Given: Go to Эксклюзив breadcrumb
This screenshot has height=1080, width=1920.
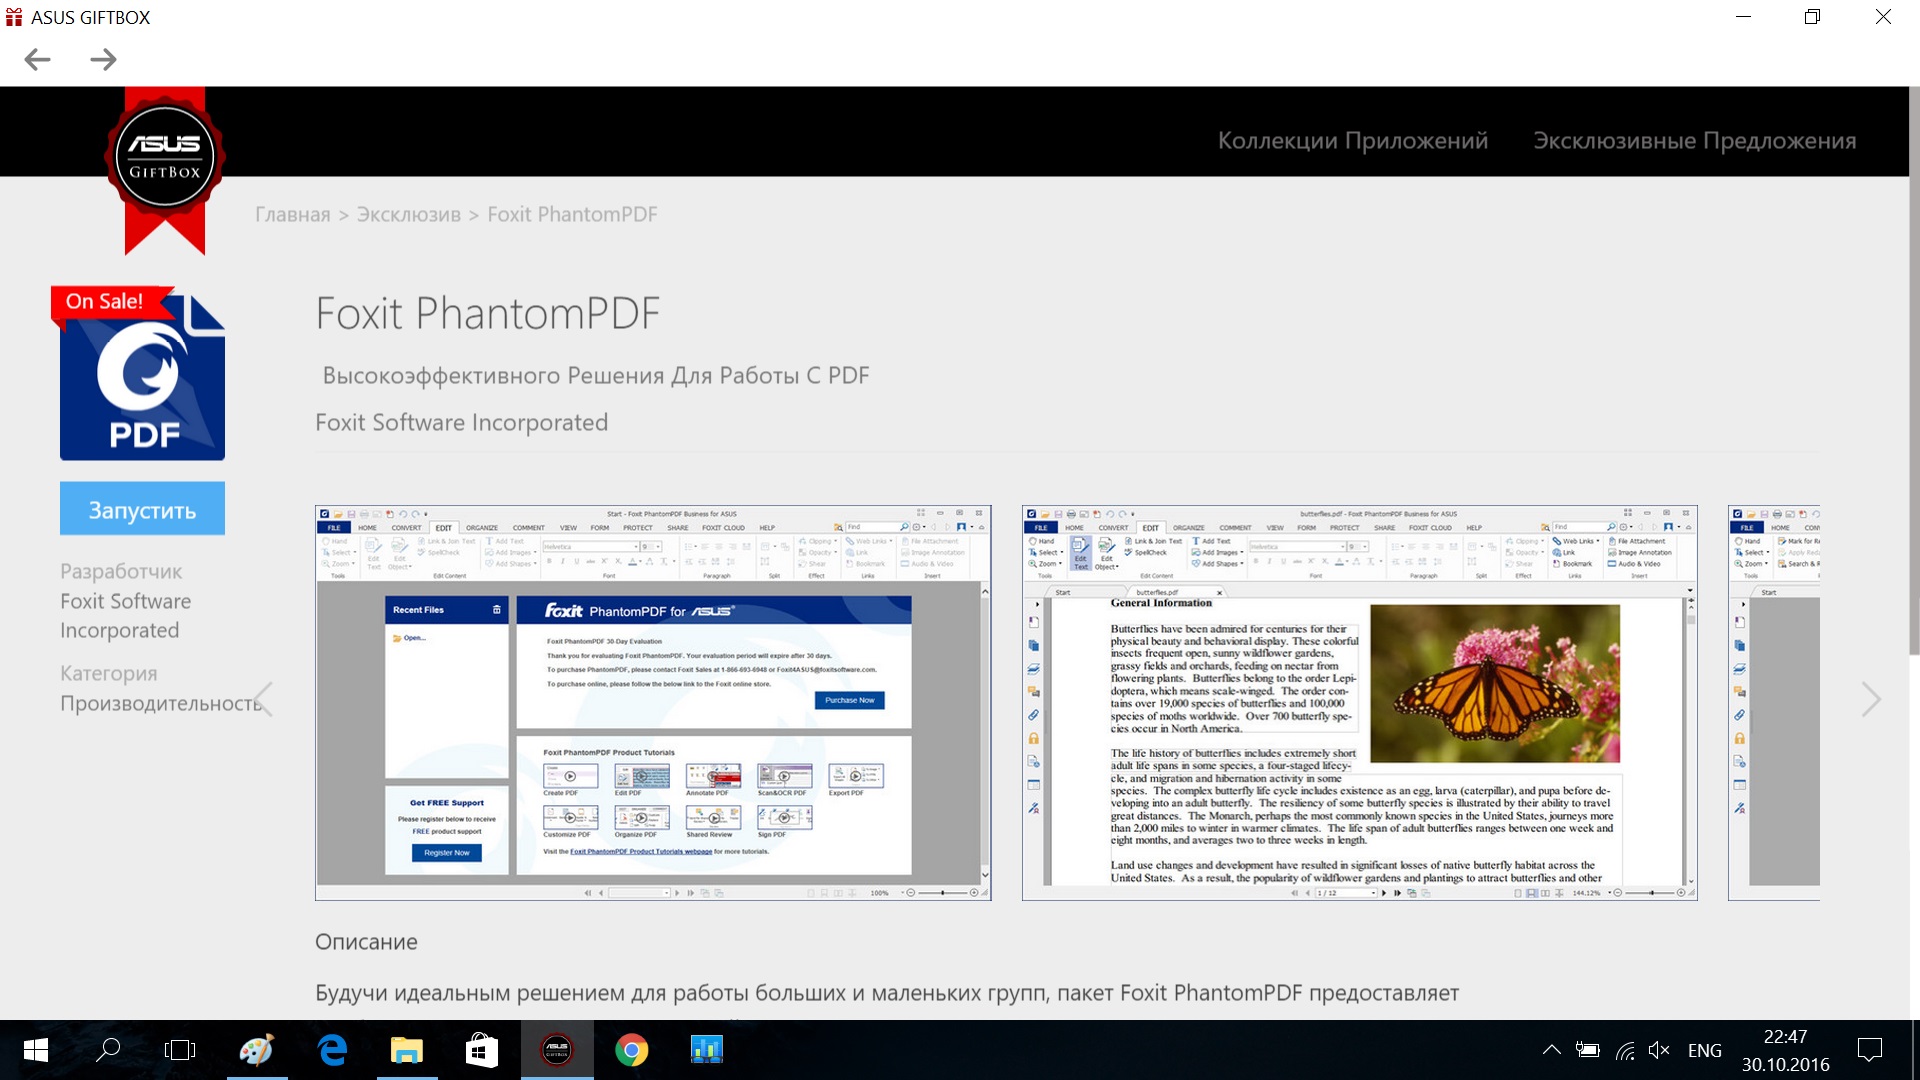Looking at the screenshot, I should click(408, 215).
